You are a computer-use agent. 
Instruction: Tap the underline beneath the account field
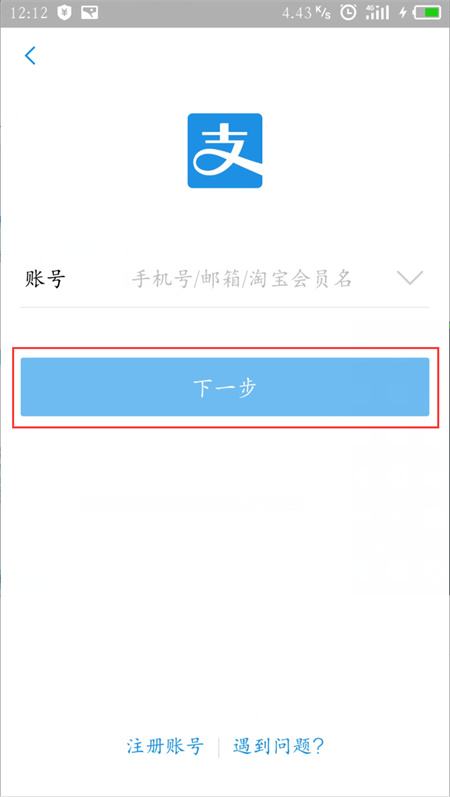tap(225, 307)
